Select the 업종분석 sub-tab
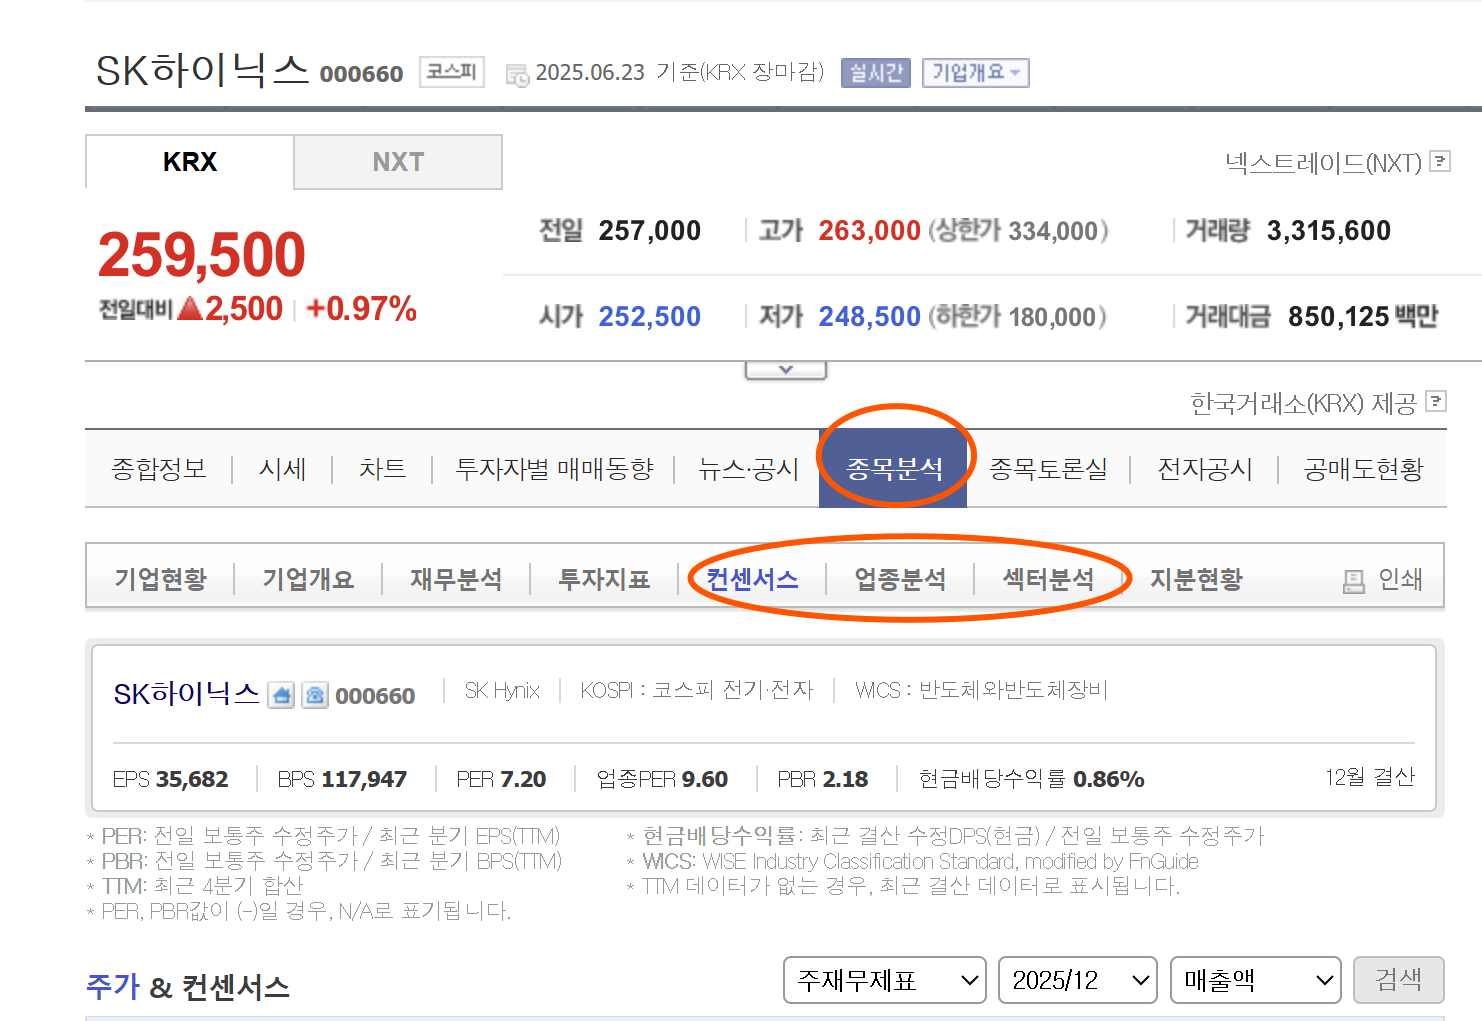The height and width of the screenshot is (1021, 1482). [900, 579]
